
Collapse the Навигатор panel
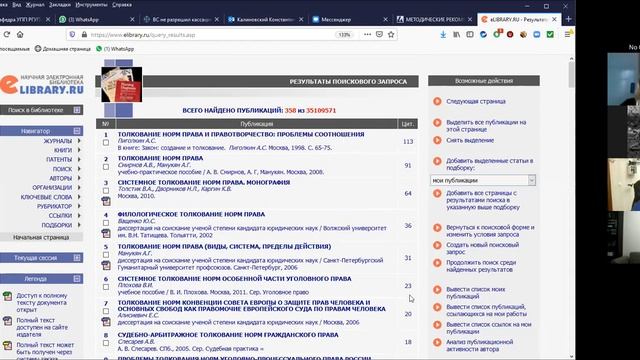coord(77,131)
